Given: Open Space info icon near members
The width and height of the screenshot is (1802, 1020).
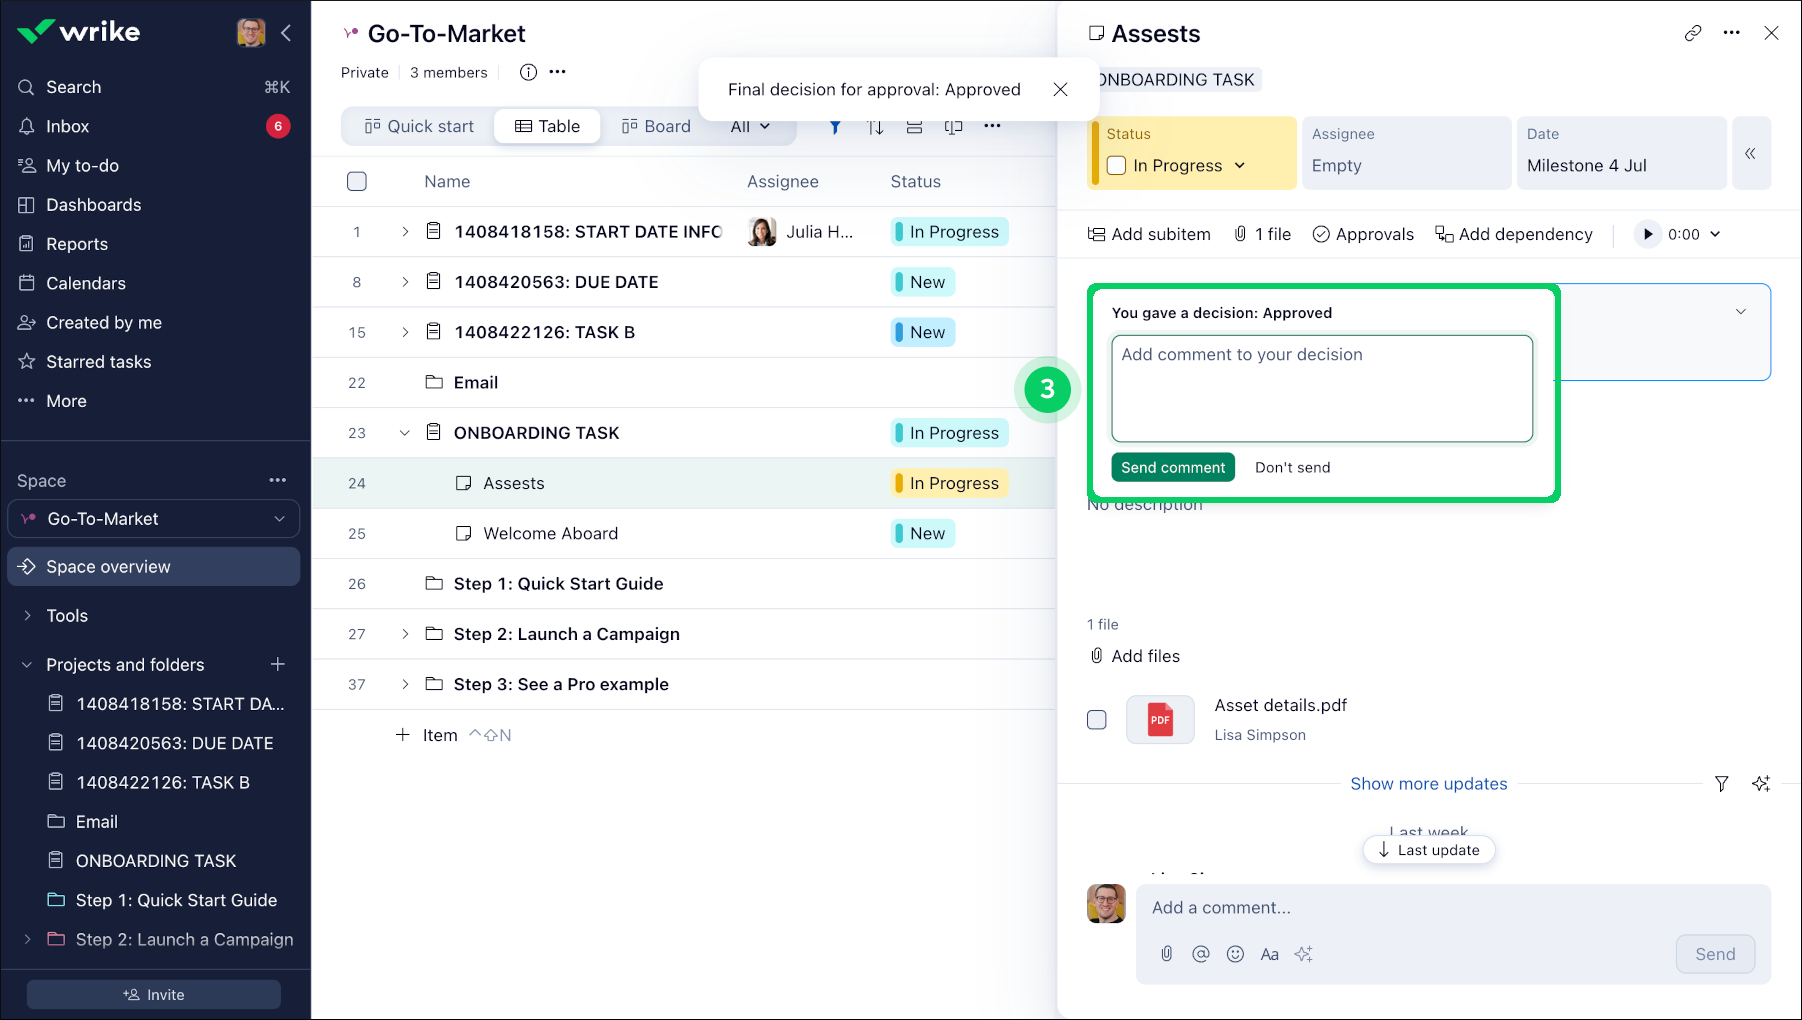Looking at the screenshot, I should (528, 72).
